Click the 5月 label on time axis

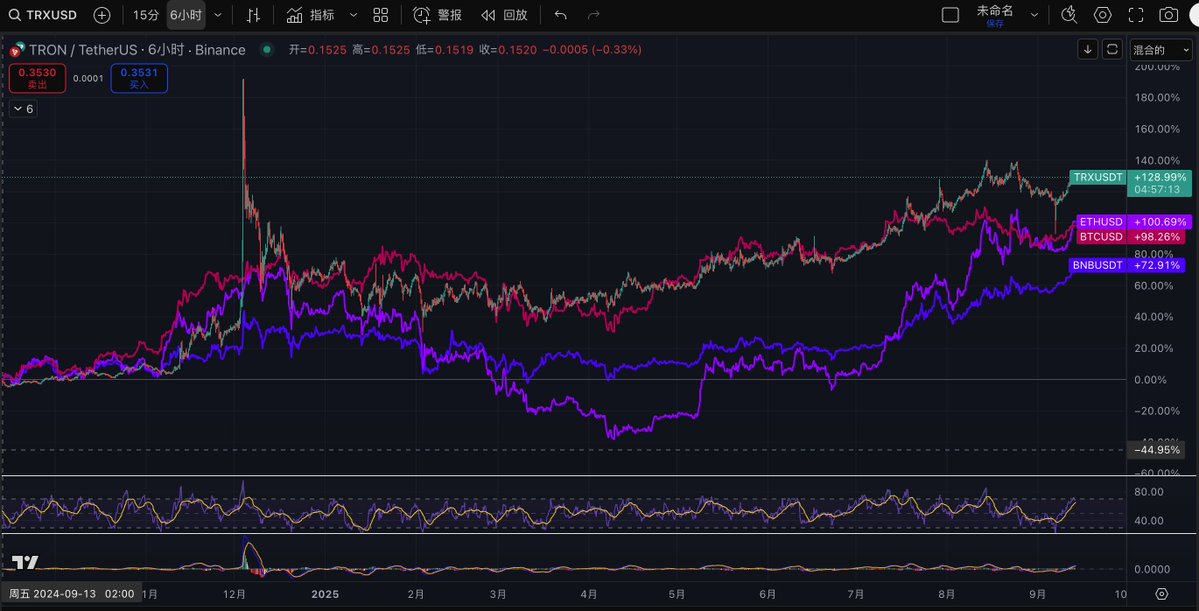point(677,593)
